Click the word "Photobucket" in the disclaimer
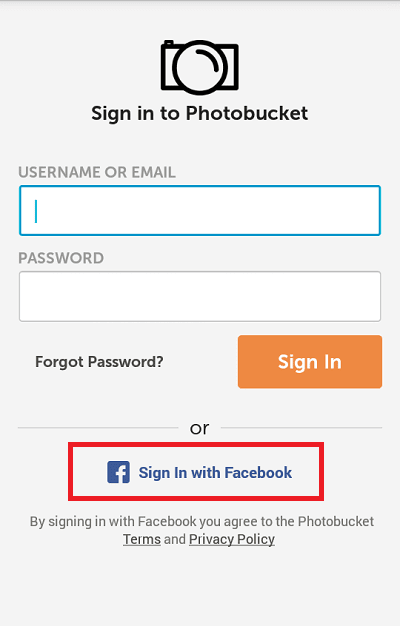The width and height of the screenshot is (400, 626). click(336, 521)
